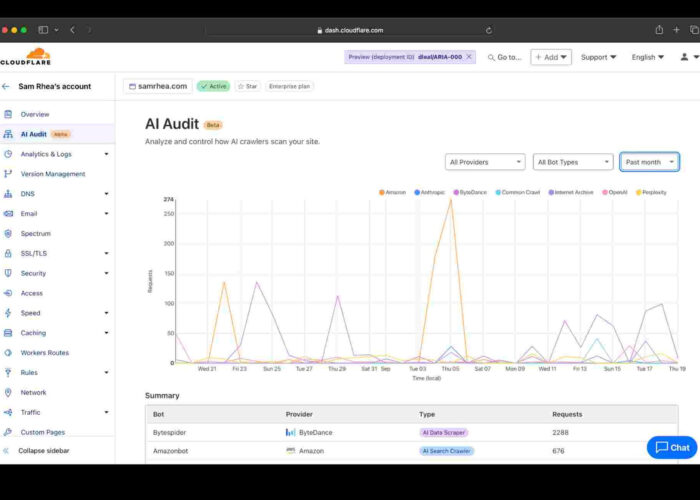Toggle OpenAI series in chart legend

click(615, 192)
